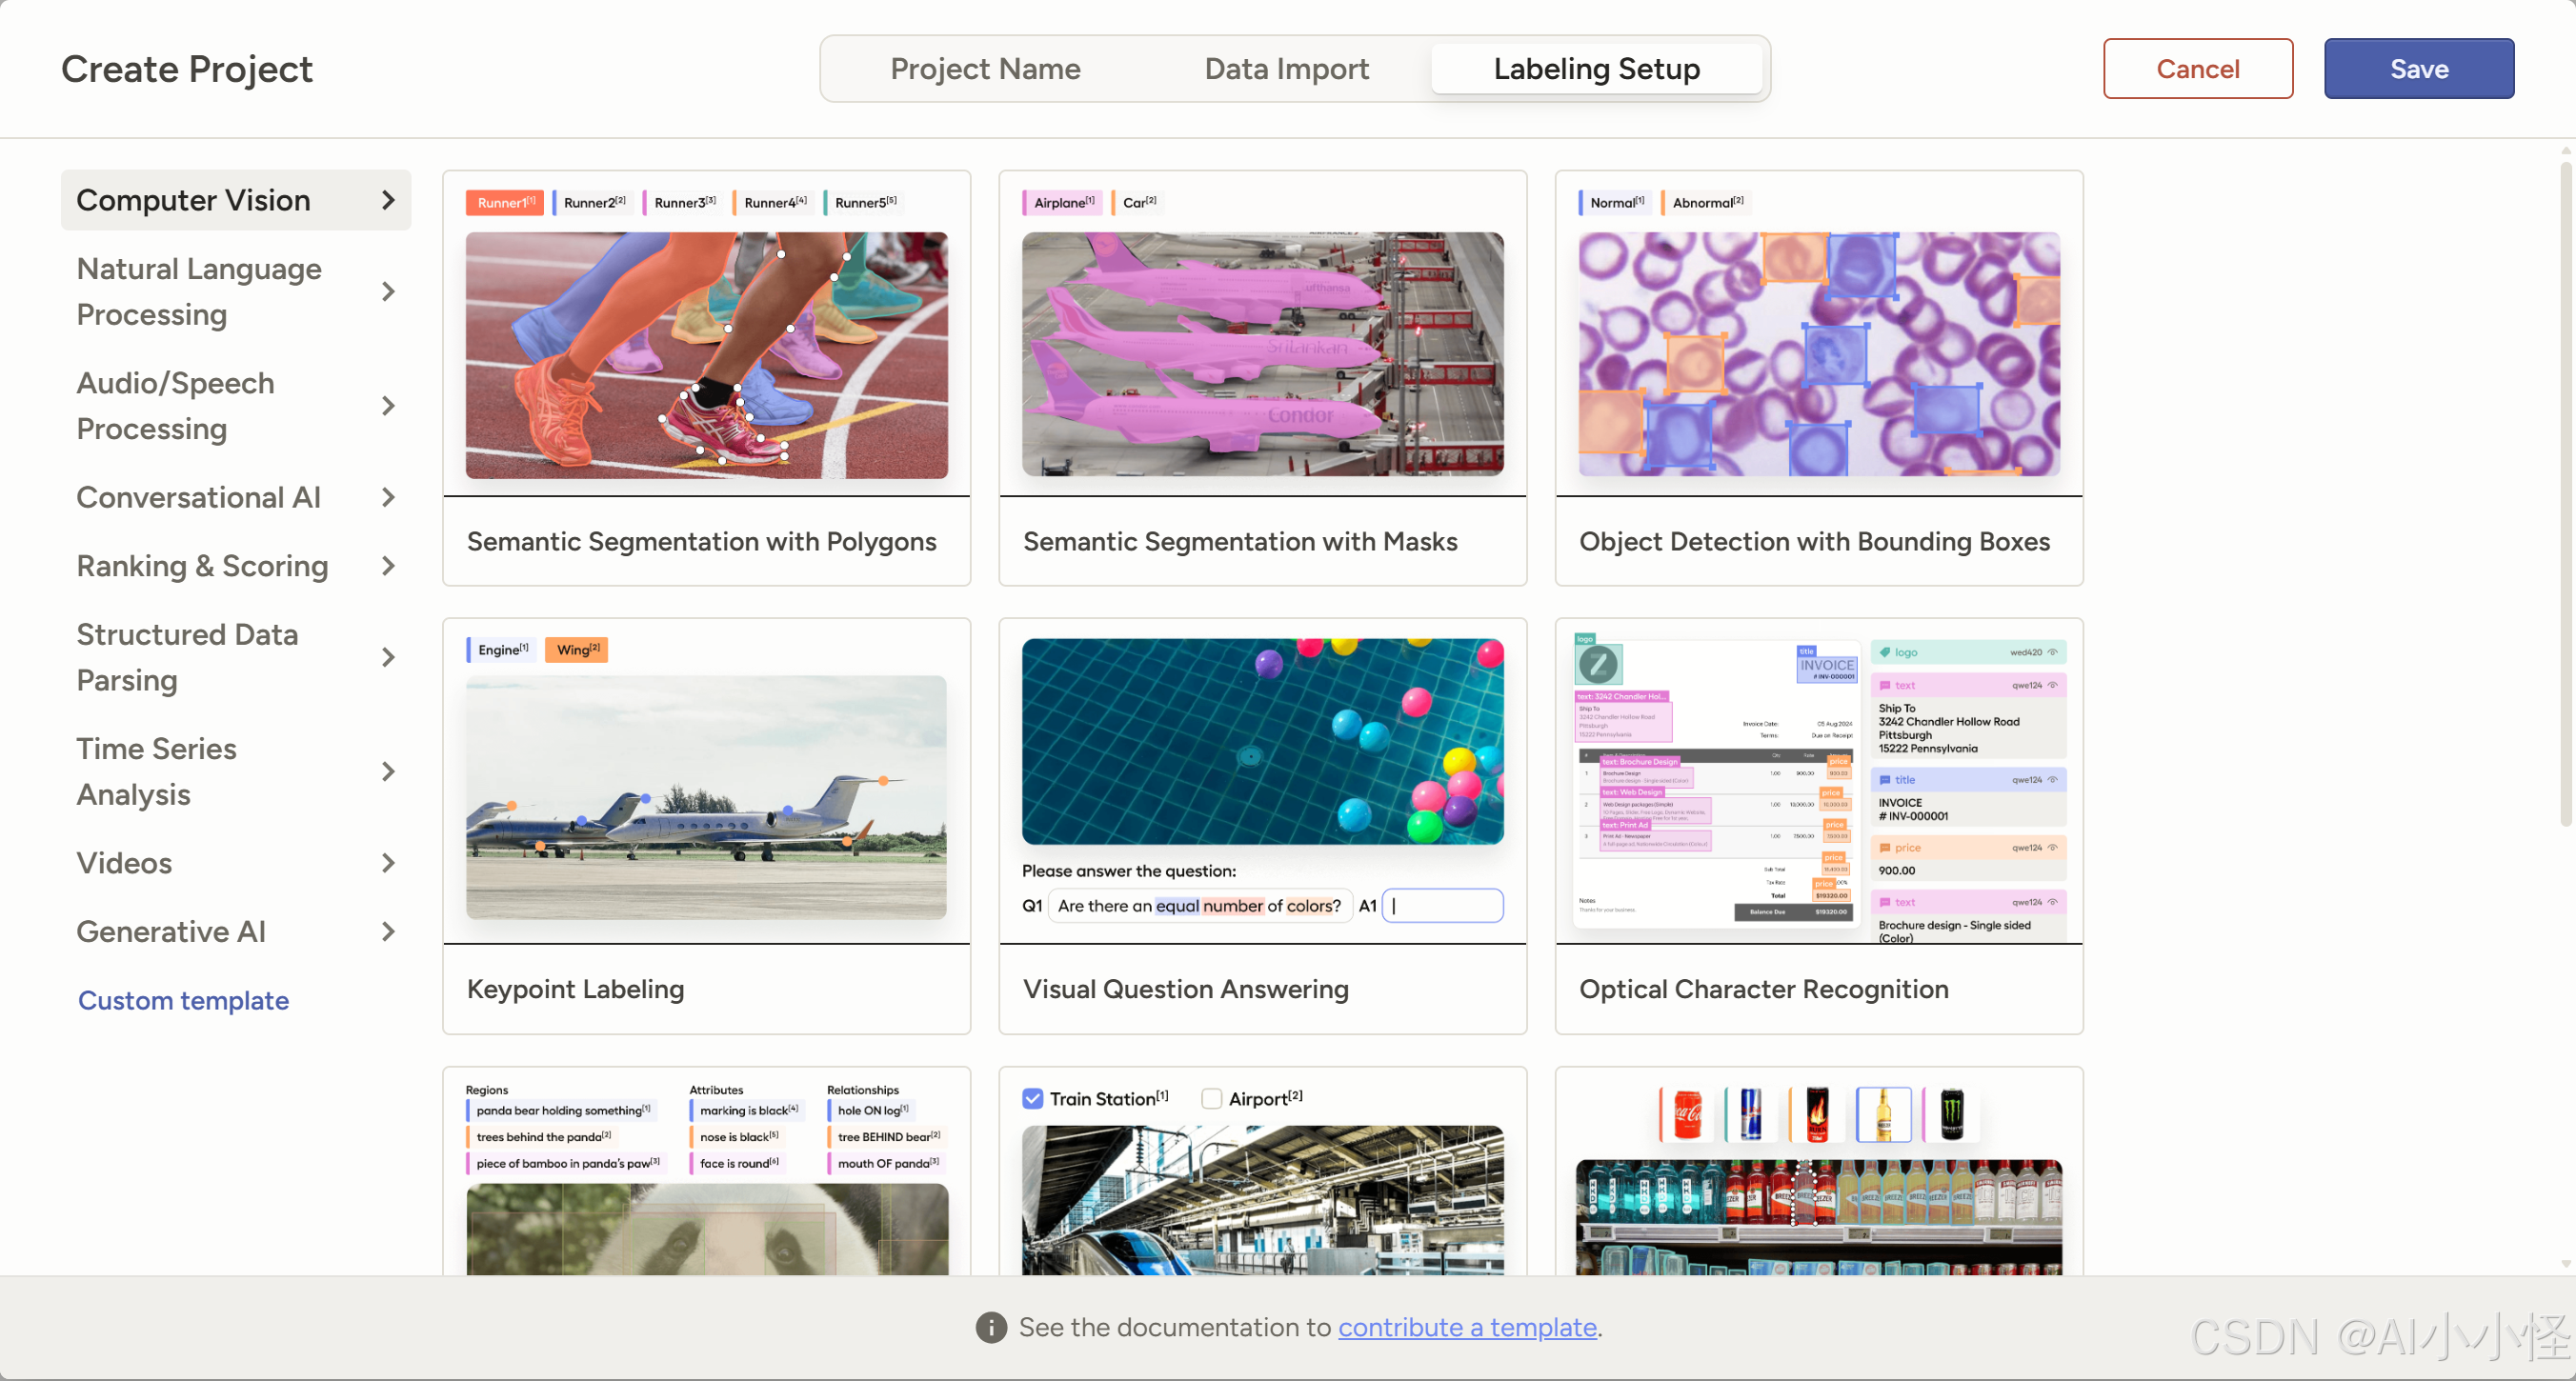
Task: Expand the Videos category arrow
Action: tap(388, 862)
